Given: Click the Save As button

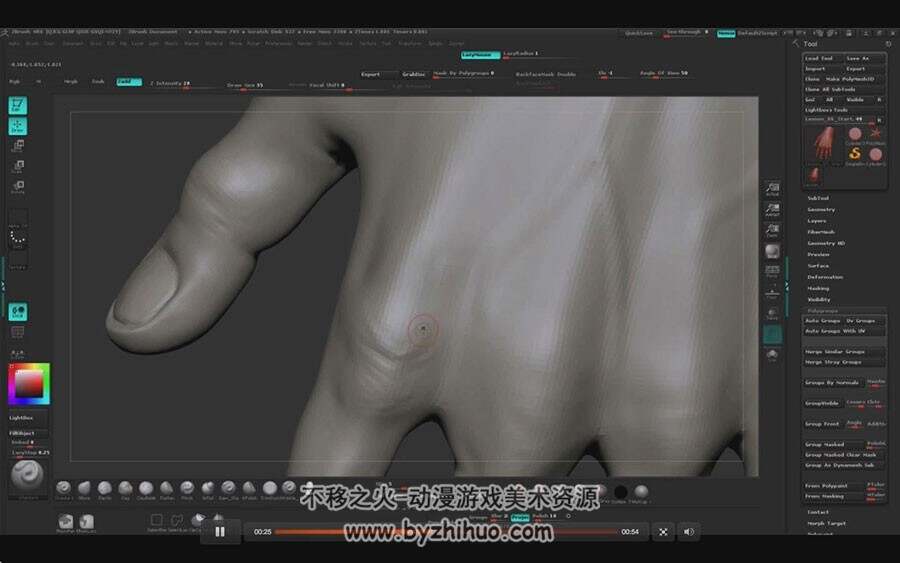Looking at the screenshot, I should [865, 59].
